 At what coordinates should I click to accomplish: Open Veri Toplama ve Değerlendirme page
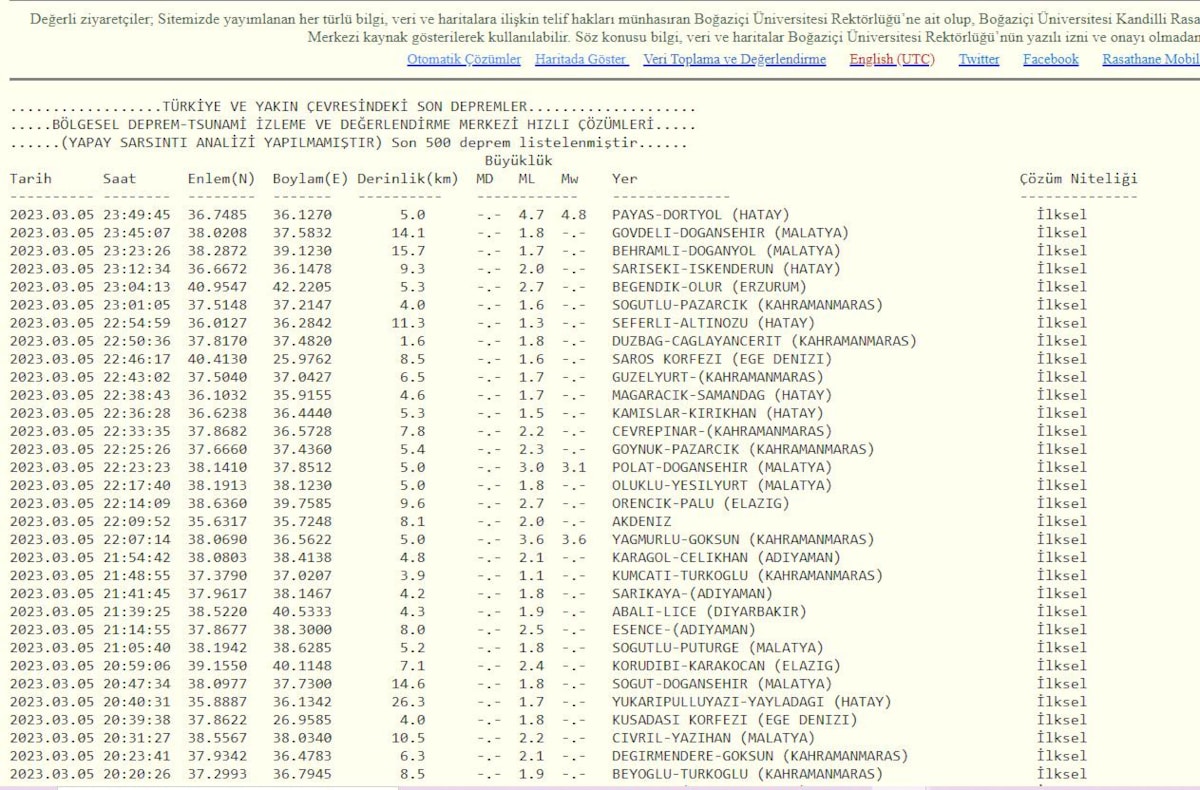click(x=734, y=60)
